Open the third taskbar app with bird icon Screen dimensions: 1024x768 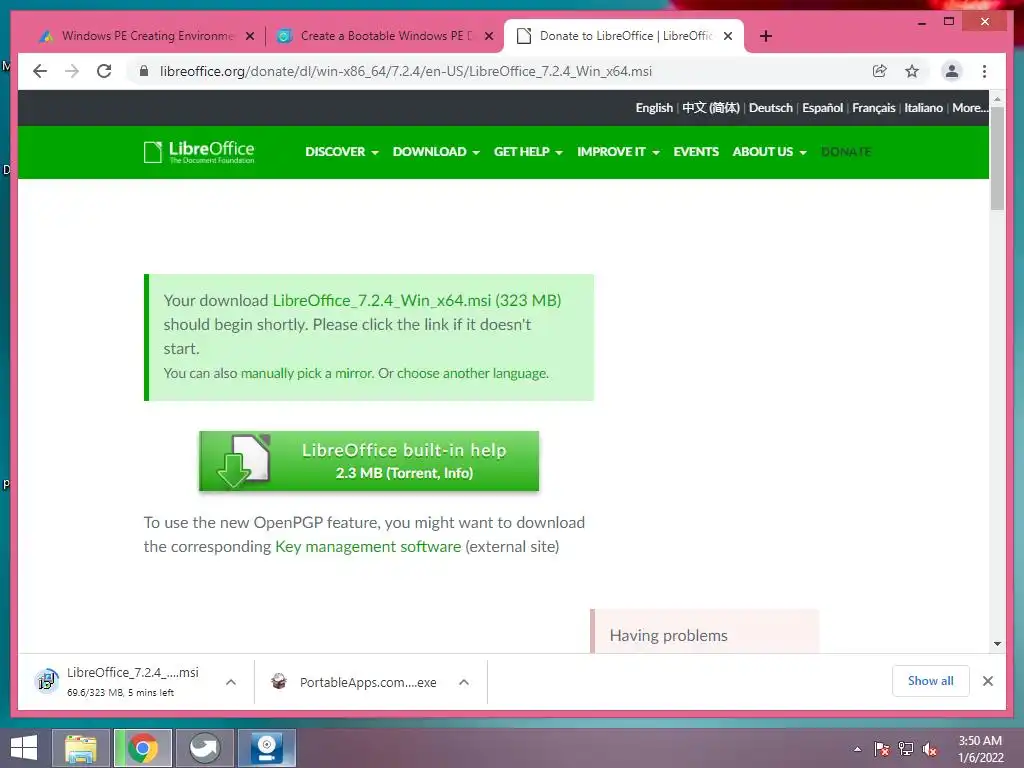tap(204, 748)
